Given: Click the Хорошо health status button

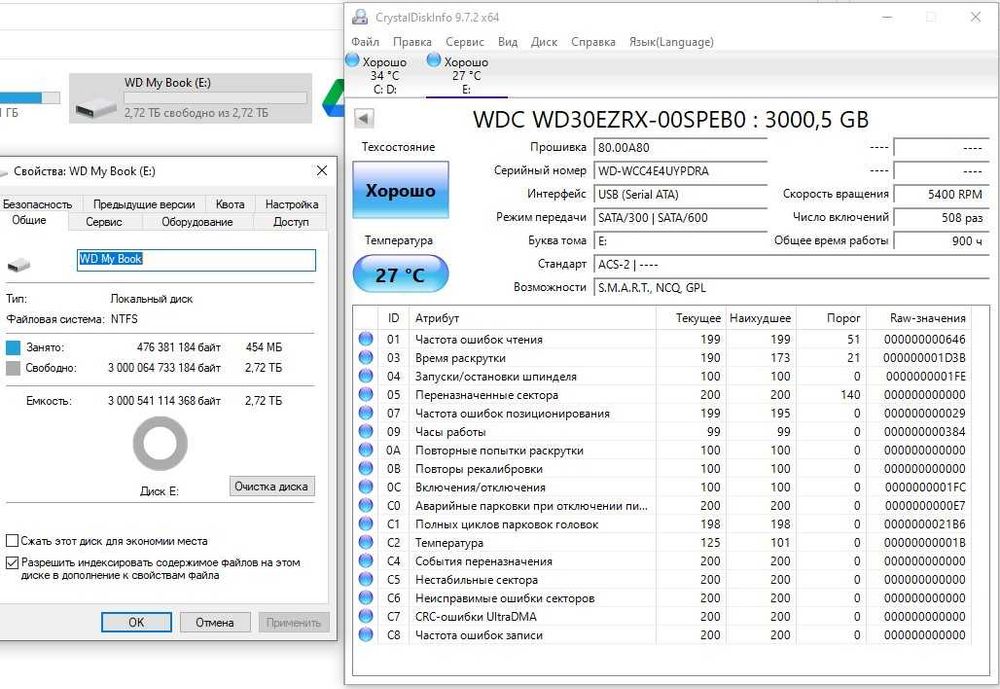Looking at the screenshot, I should coord(401,190).
